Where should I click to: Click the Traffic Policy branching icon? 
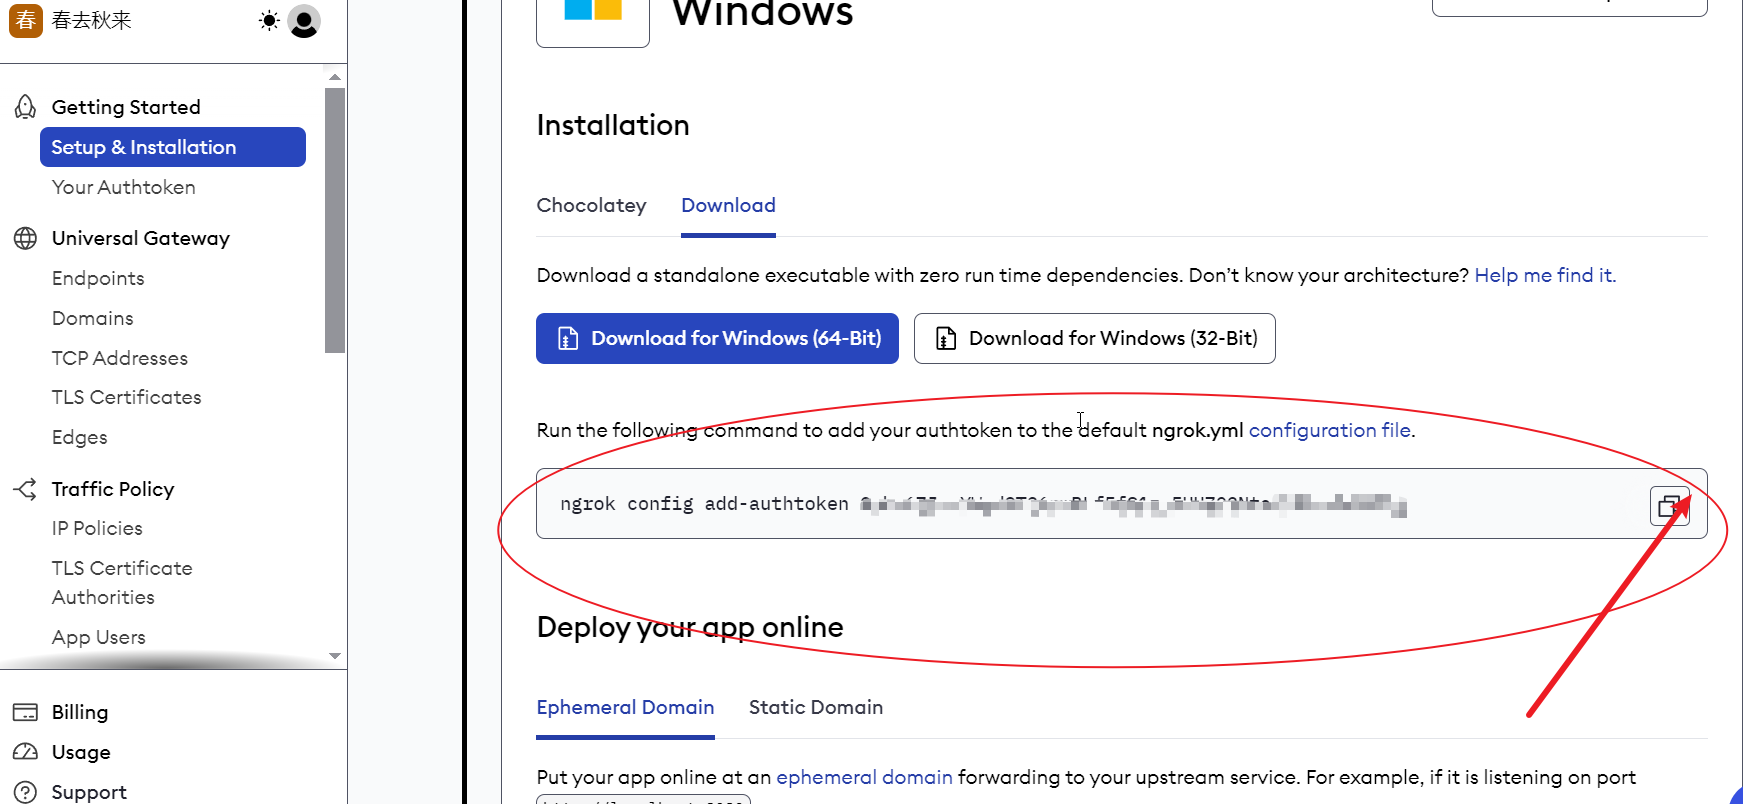[x=25, y=489]
